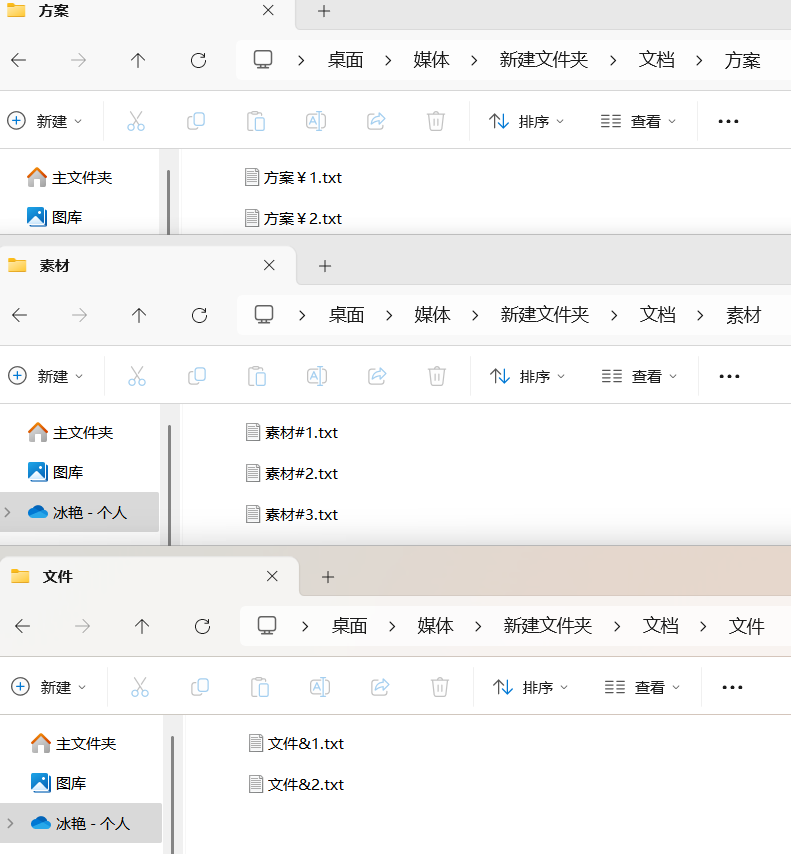Open 新建 dropdown in 素材 window
This screenshot has width=791, height=854.
(x=46, y=376)
